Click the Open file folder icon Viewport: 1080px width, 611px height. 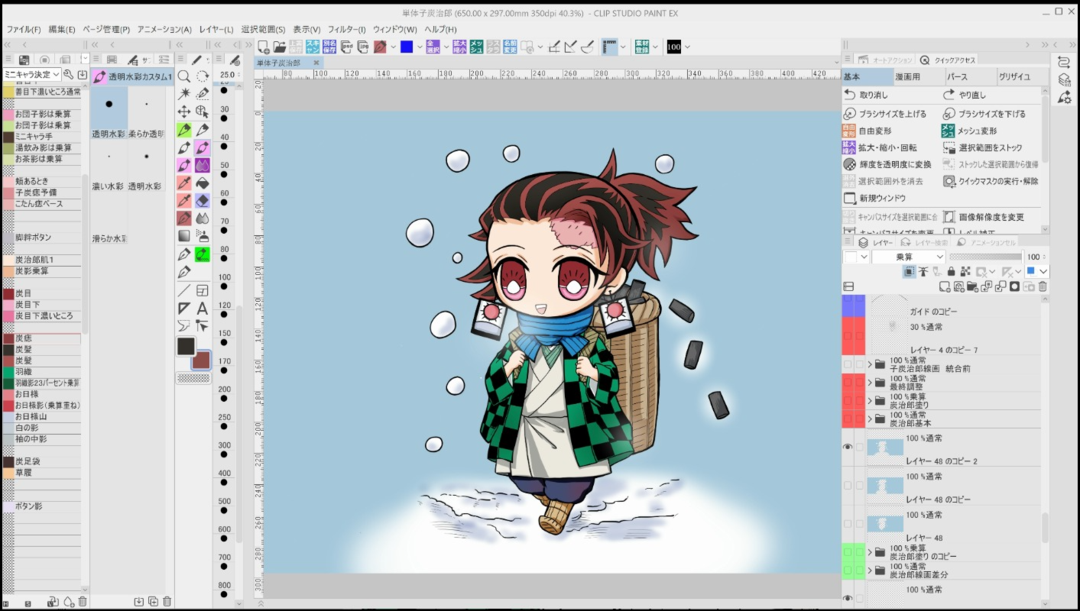[280, 47]
